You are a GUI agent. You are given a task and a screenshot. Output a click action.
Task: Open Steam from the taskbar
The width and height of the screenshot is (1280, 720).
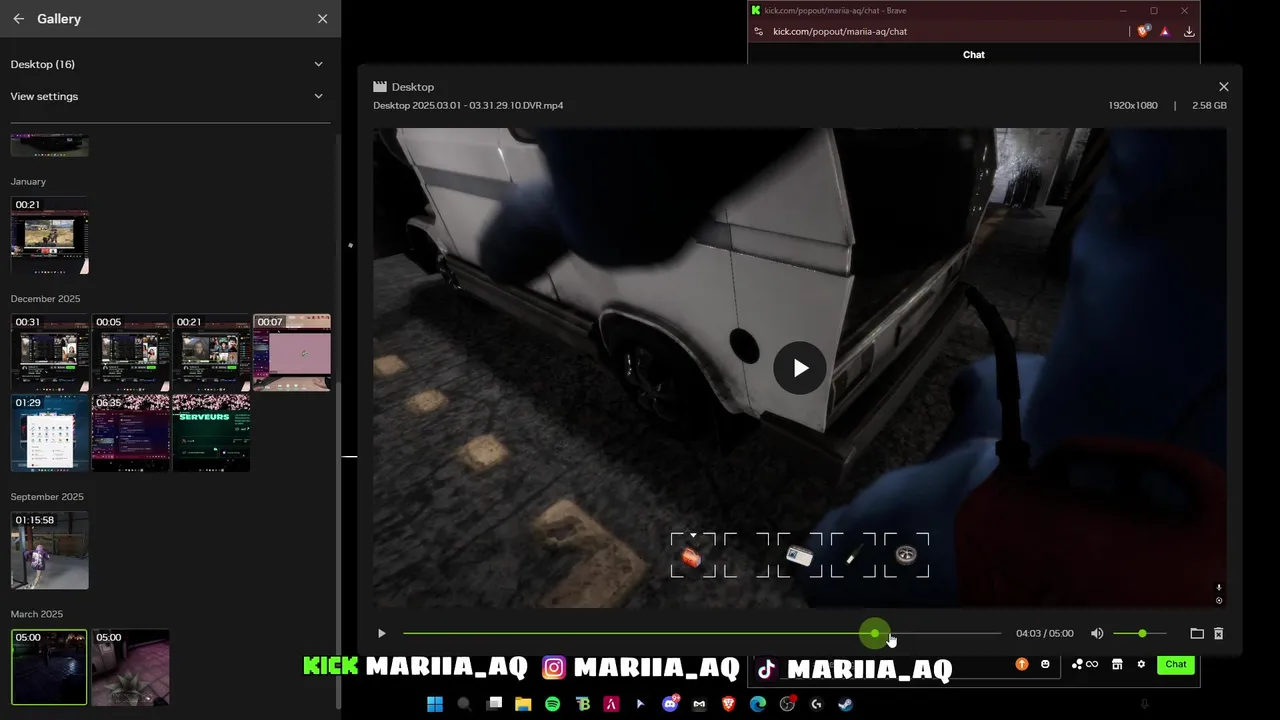click(846, 704)
